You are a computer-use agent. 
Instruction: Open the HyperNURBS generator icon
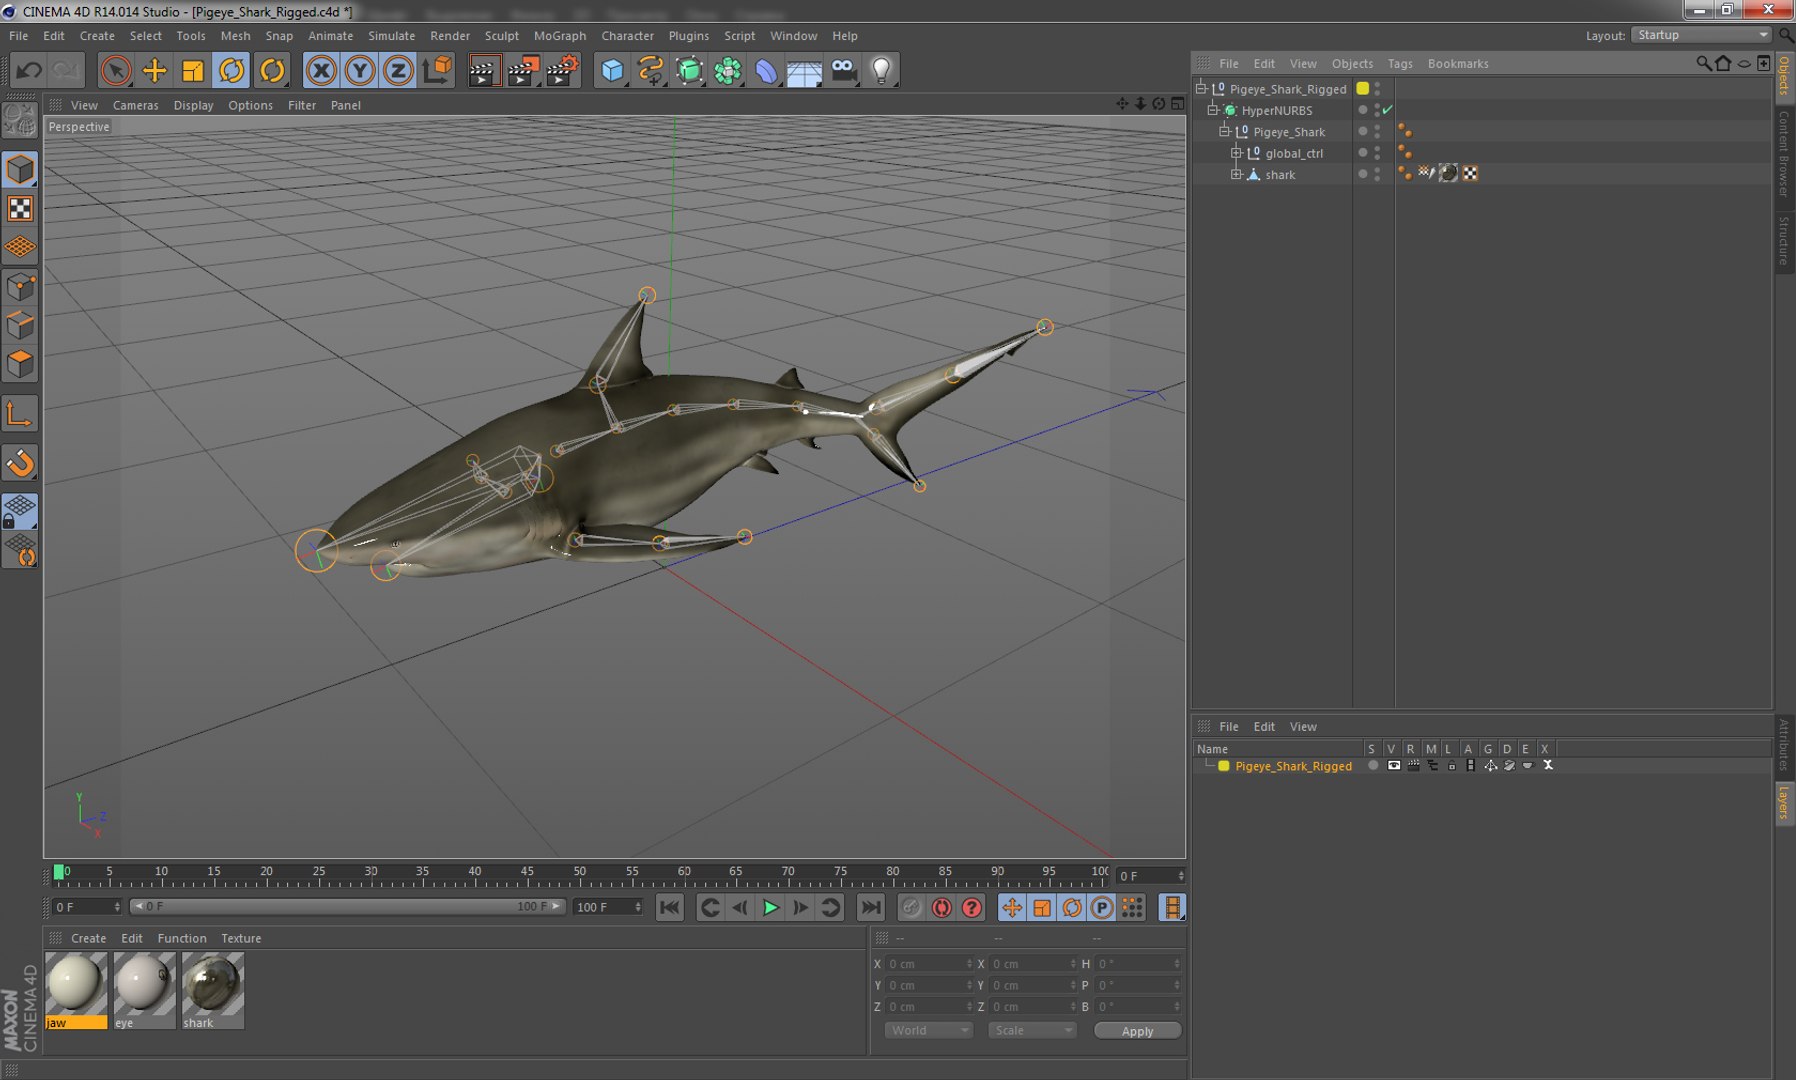(x=689, y=70)
